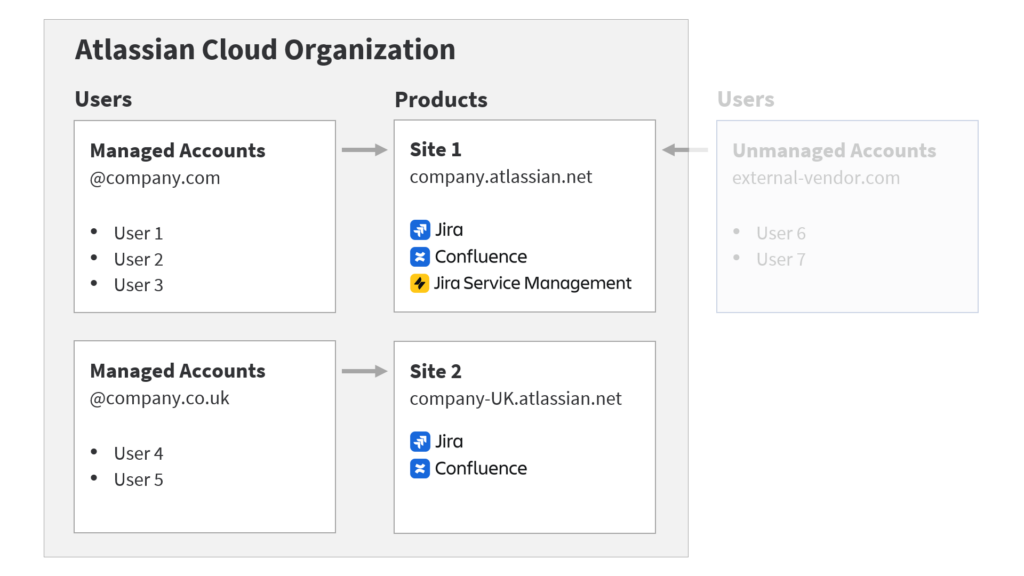The height and width of the screenshot is (576, 1024).
Task: Select User 5 in the @company.co.uk list
Action: click(x=138, y=480)
